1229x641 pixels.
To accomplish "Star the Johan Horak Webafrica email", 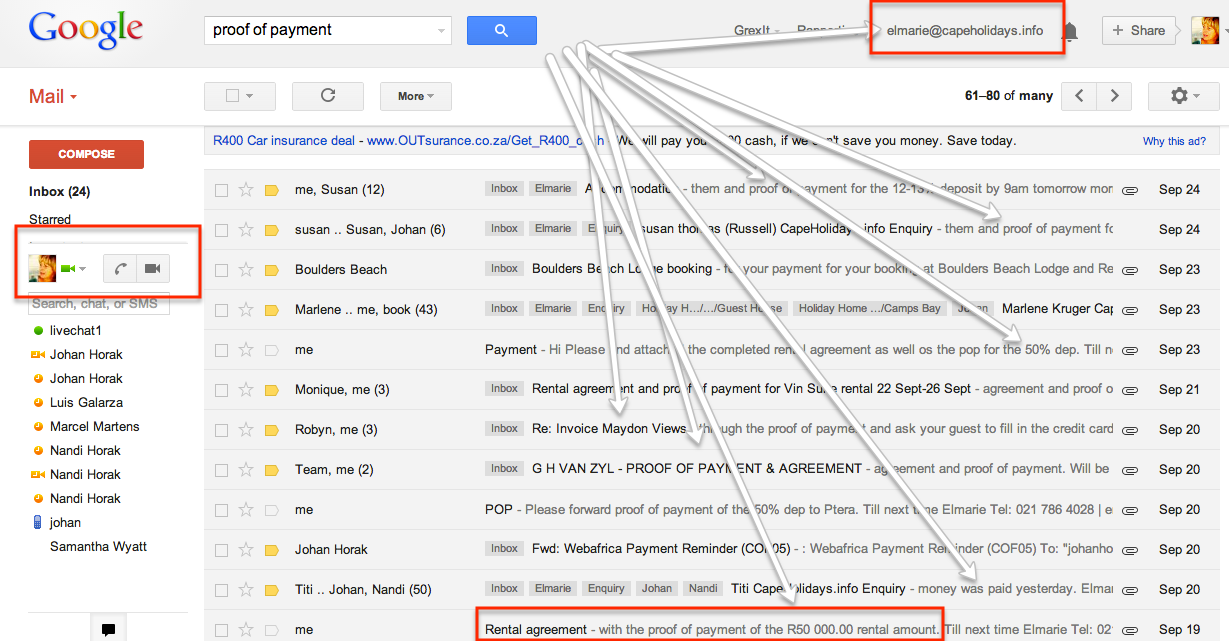I will pyautogui.click(x=246, y=549).
